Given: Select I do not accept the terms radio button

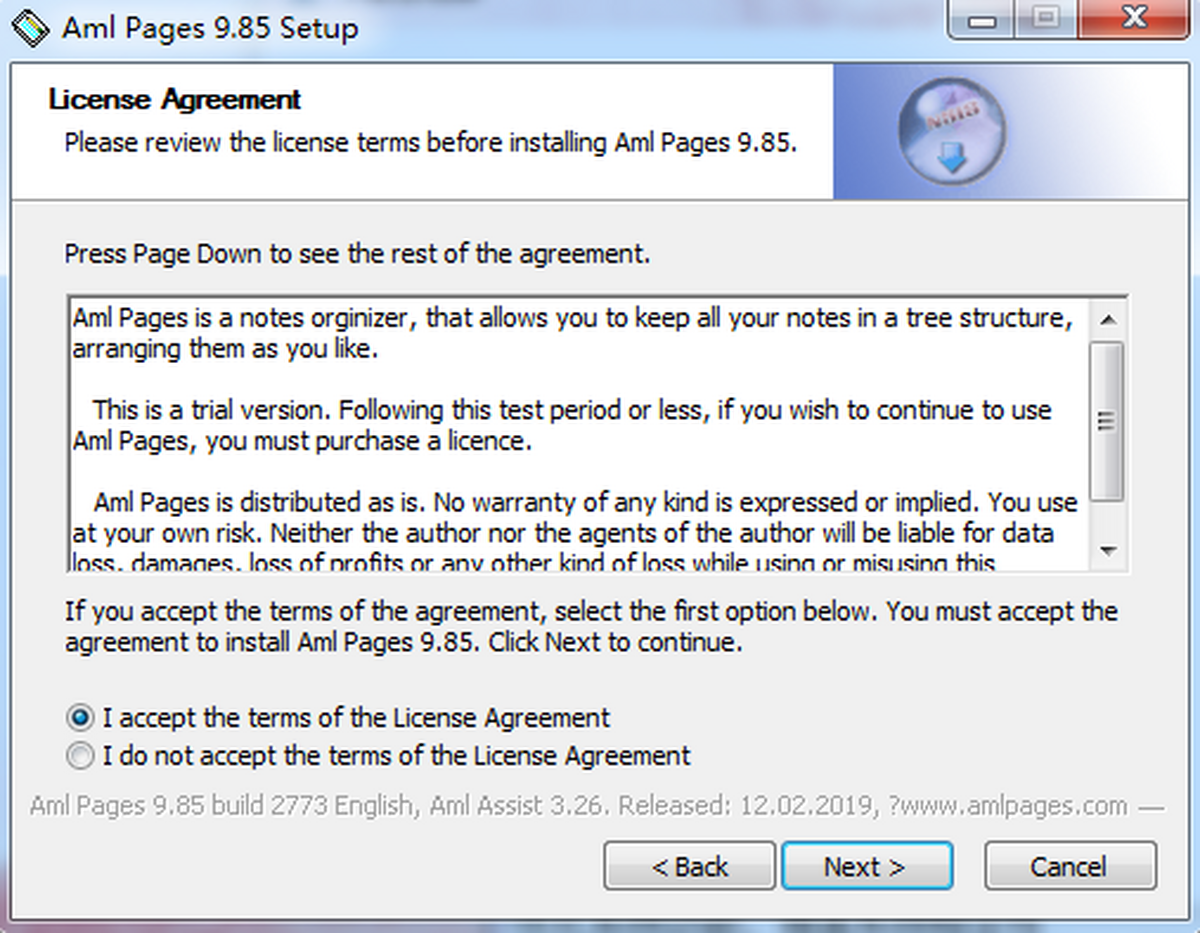Looking at the screenshot, I should click(x=81, y=755).
